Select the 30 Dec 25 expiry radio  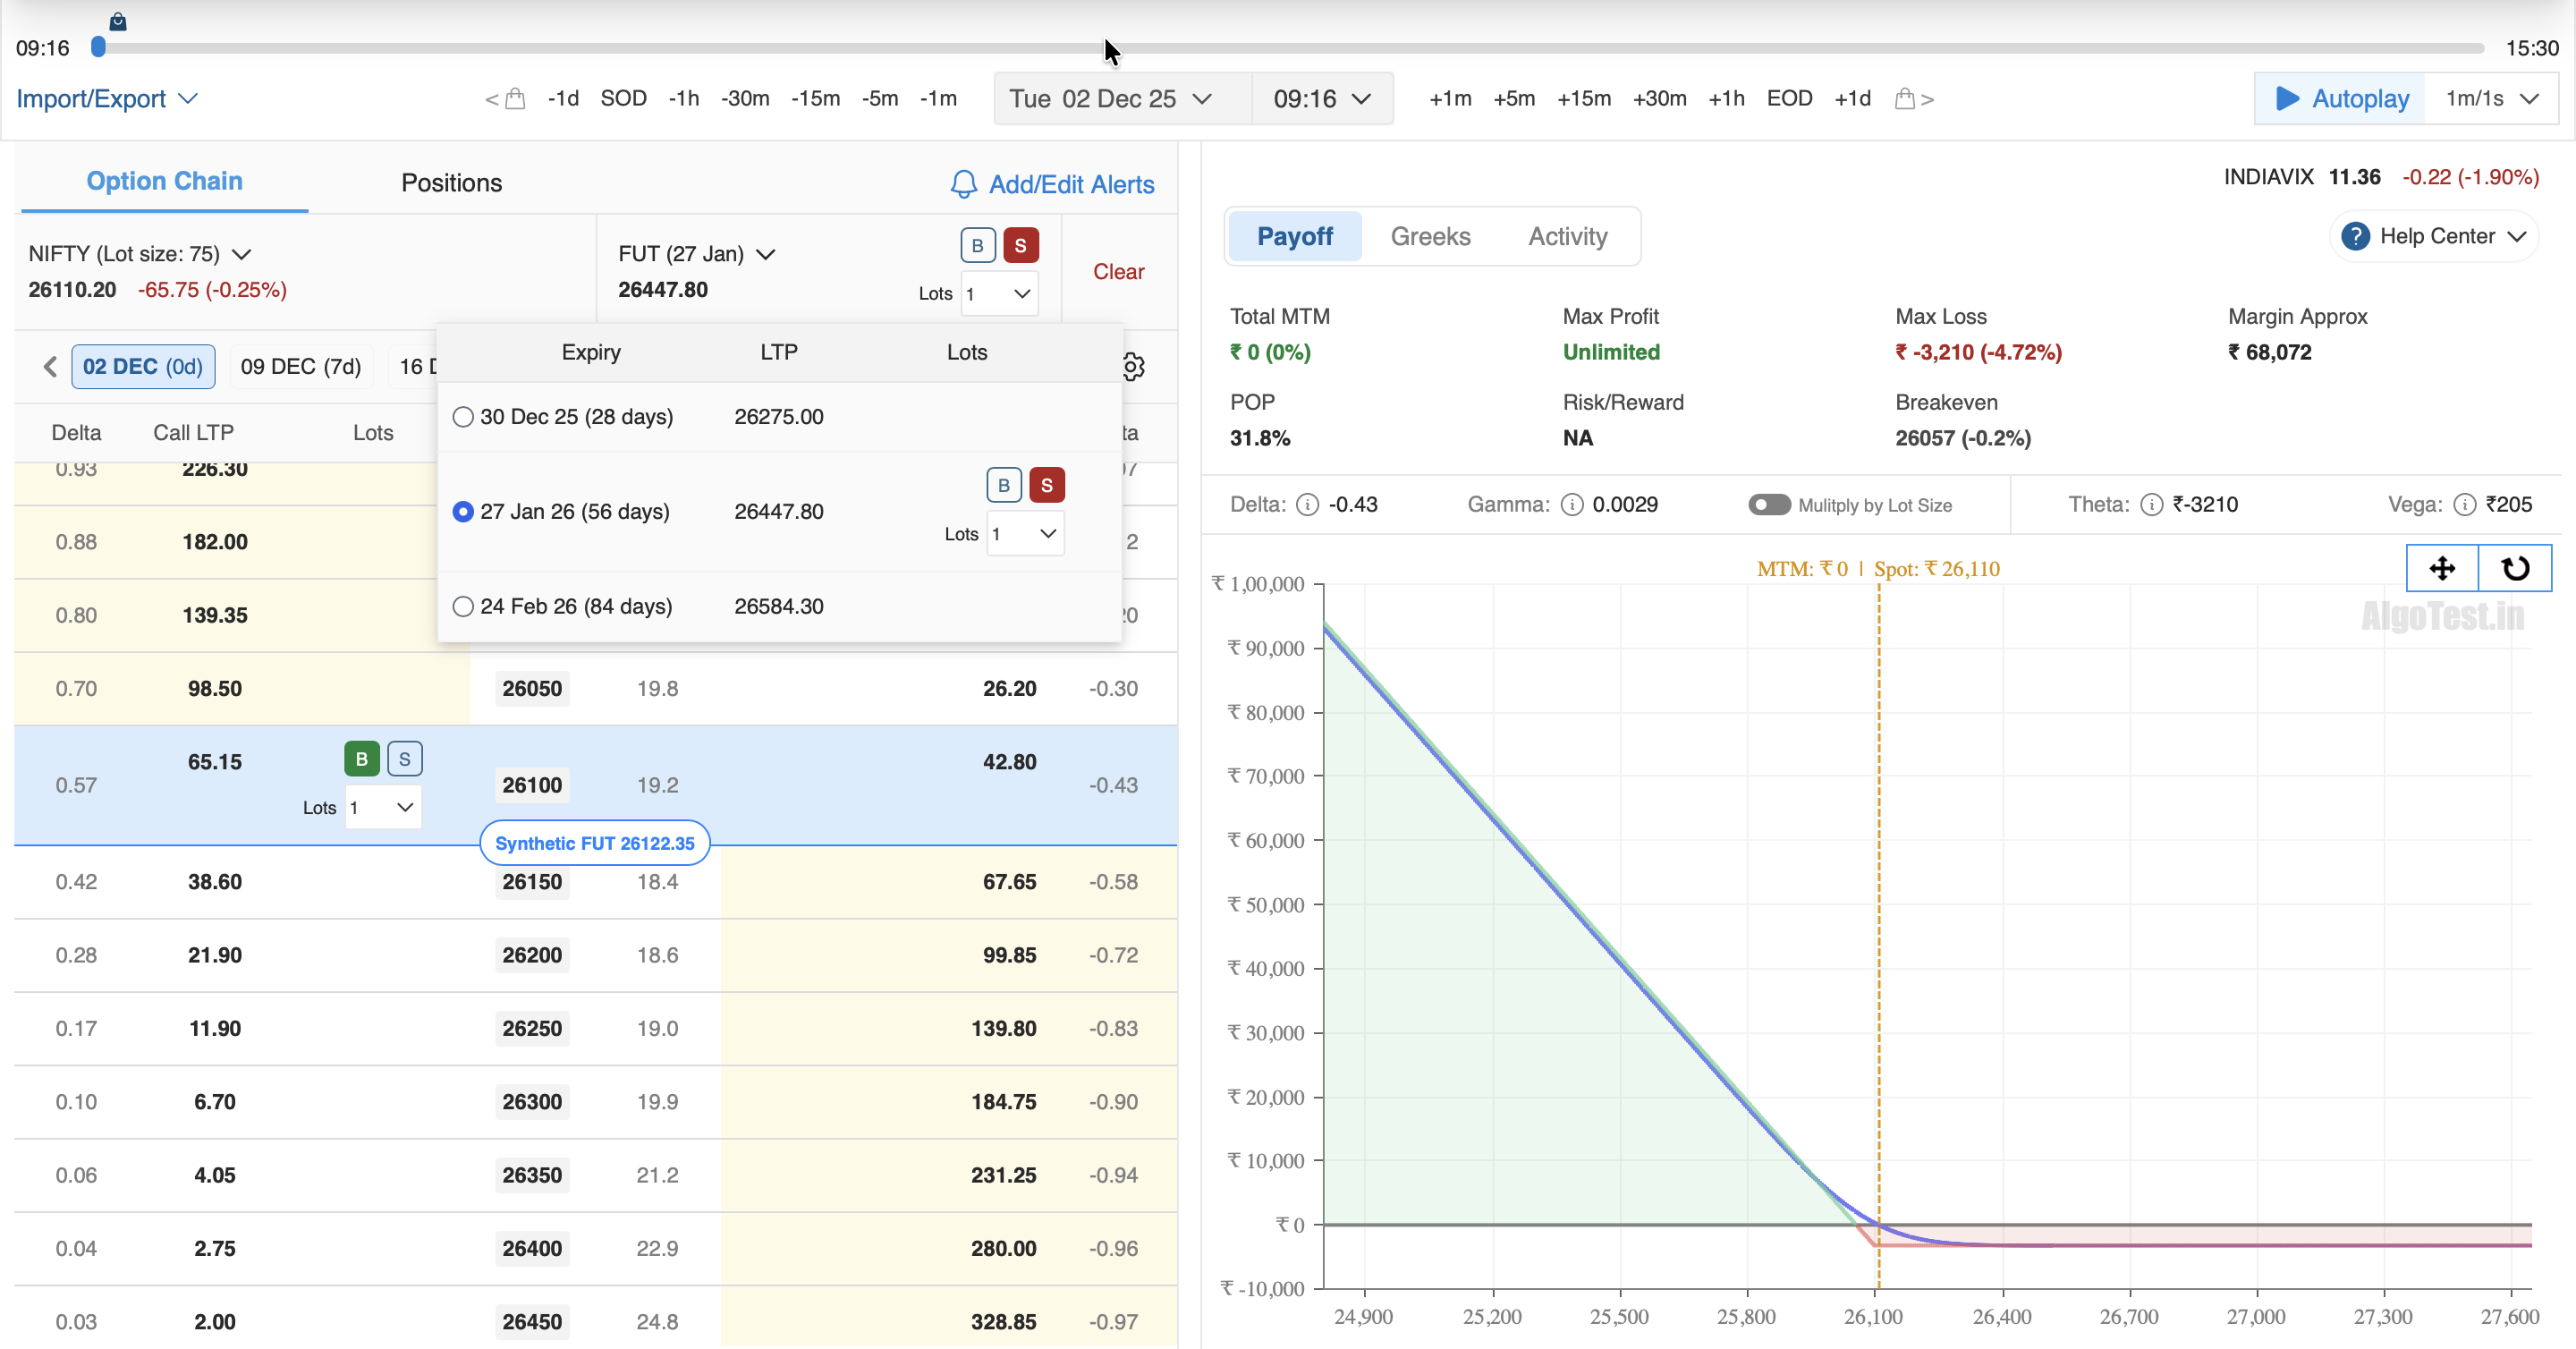click(x=463, y=417)
